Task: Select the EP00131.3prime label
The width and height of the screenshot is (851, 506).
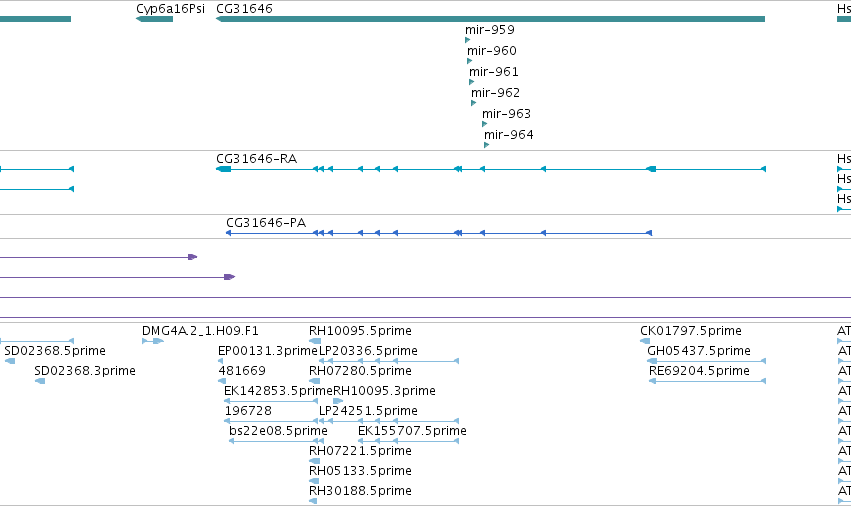Action: click(268, 351)
